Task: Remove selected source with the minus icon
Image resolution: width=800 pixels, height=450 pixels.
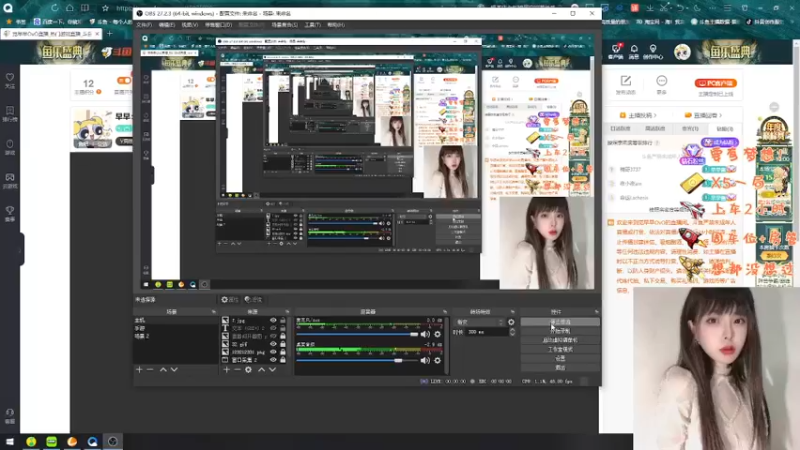Action: [x=237, y=369]
